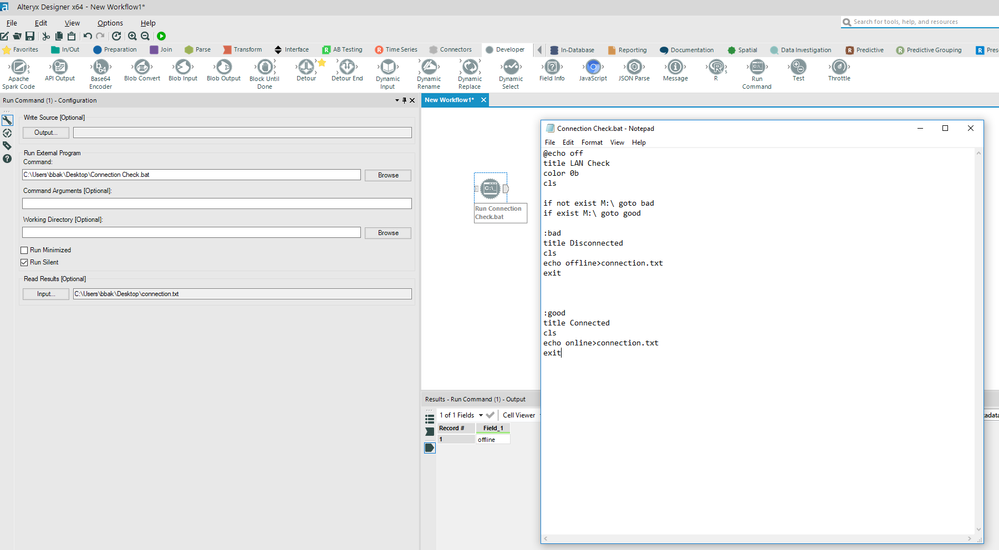Click the 'offline' cell in Results
Viewport: 999px width, 550px height.
(x=492, y=440)
